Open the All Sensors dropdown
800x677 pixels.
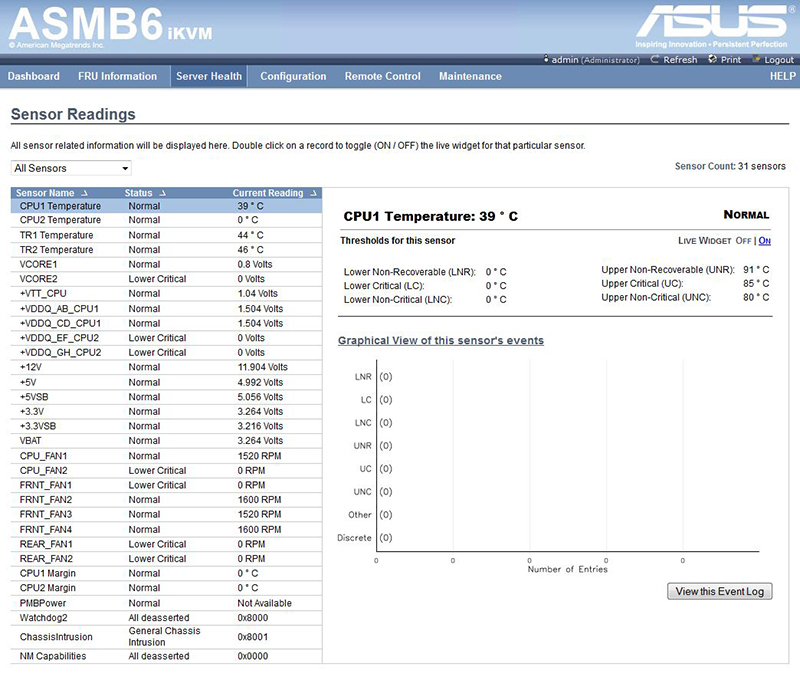(x=71, y=168)
